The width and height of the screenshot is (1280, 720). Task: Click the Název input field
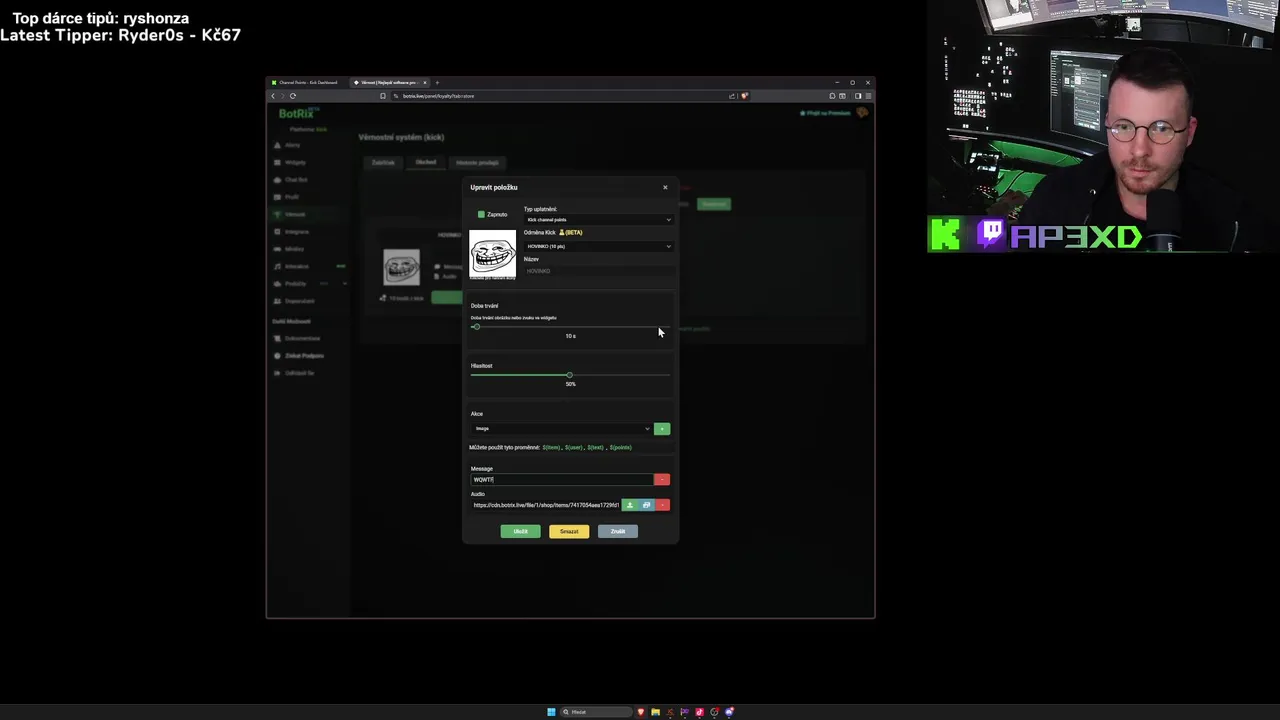598,271
